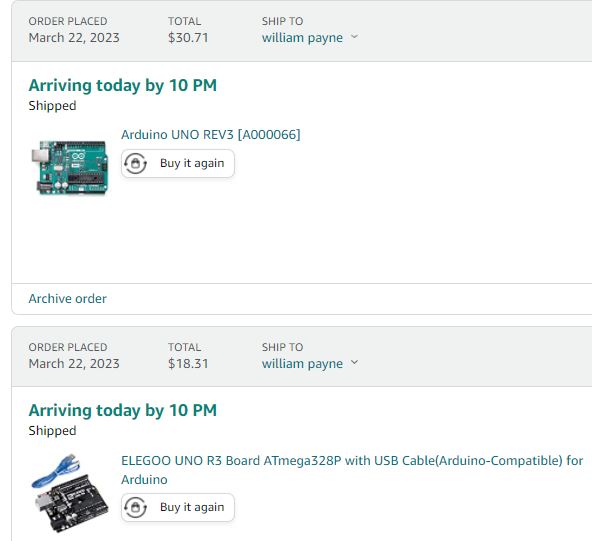The image size is (592, 541).
Task: Click the Arduino UNO REV3 reorder icon
Action: [135, 163]
